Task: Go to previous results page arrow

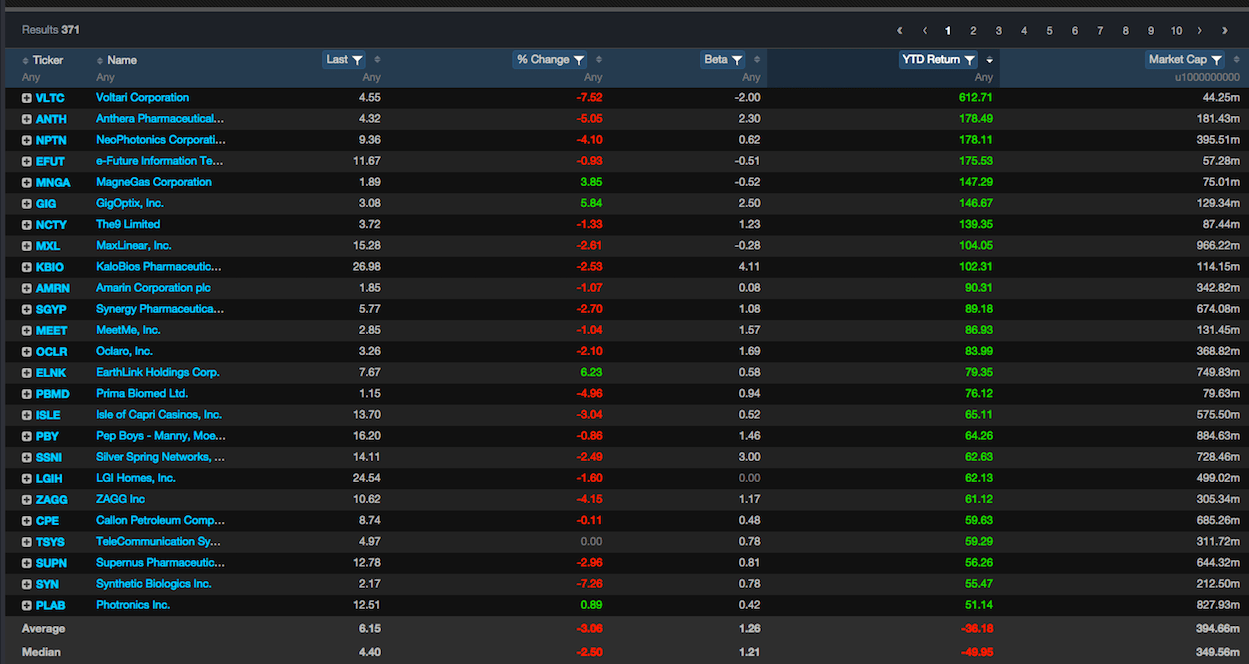Action: click(x=924, y=31)
